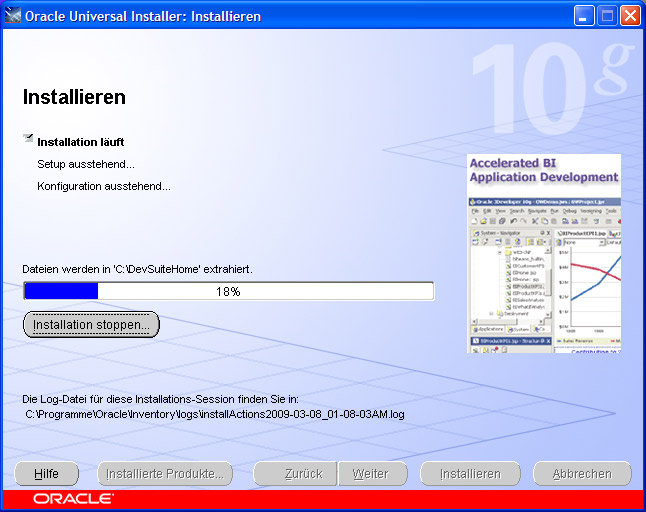
Task: Cancel setup with the Abbrechen button
Action: (x=582, y=474)
